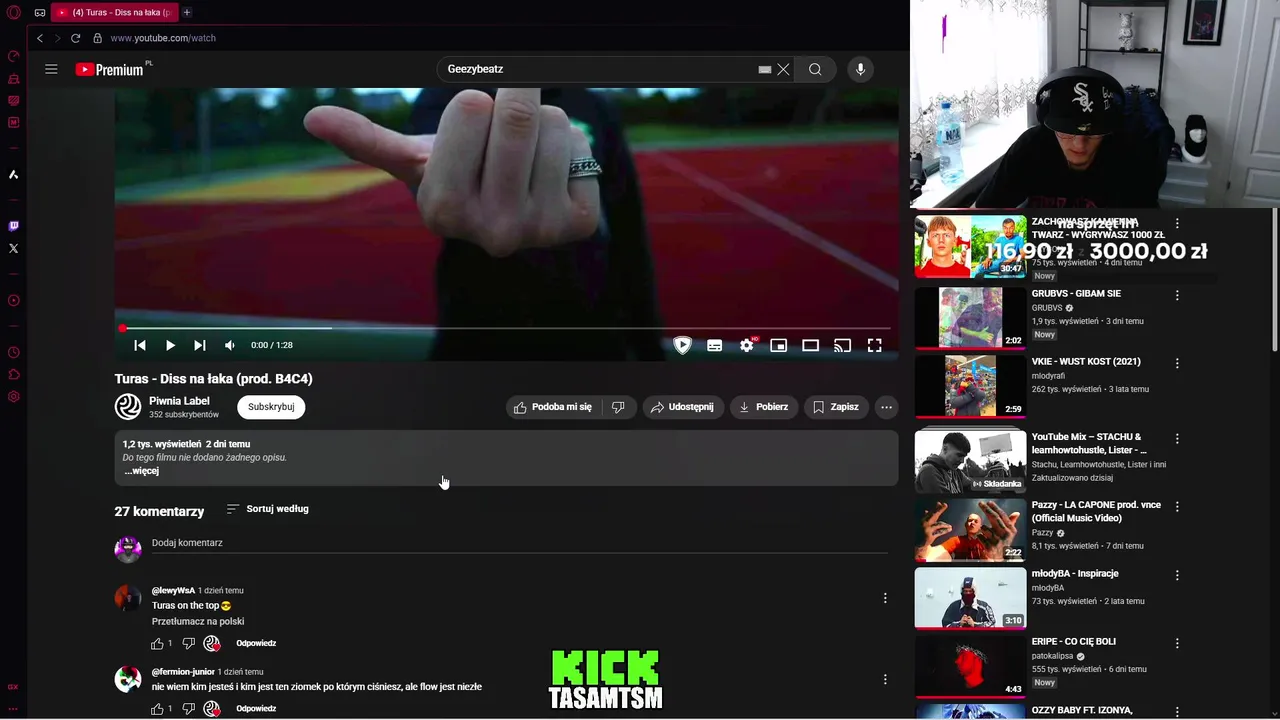Open GX Corner gamepad icon in tab bar
Screen dimensions: 1280x720
click(x=40, y=13)
